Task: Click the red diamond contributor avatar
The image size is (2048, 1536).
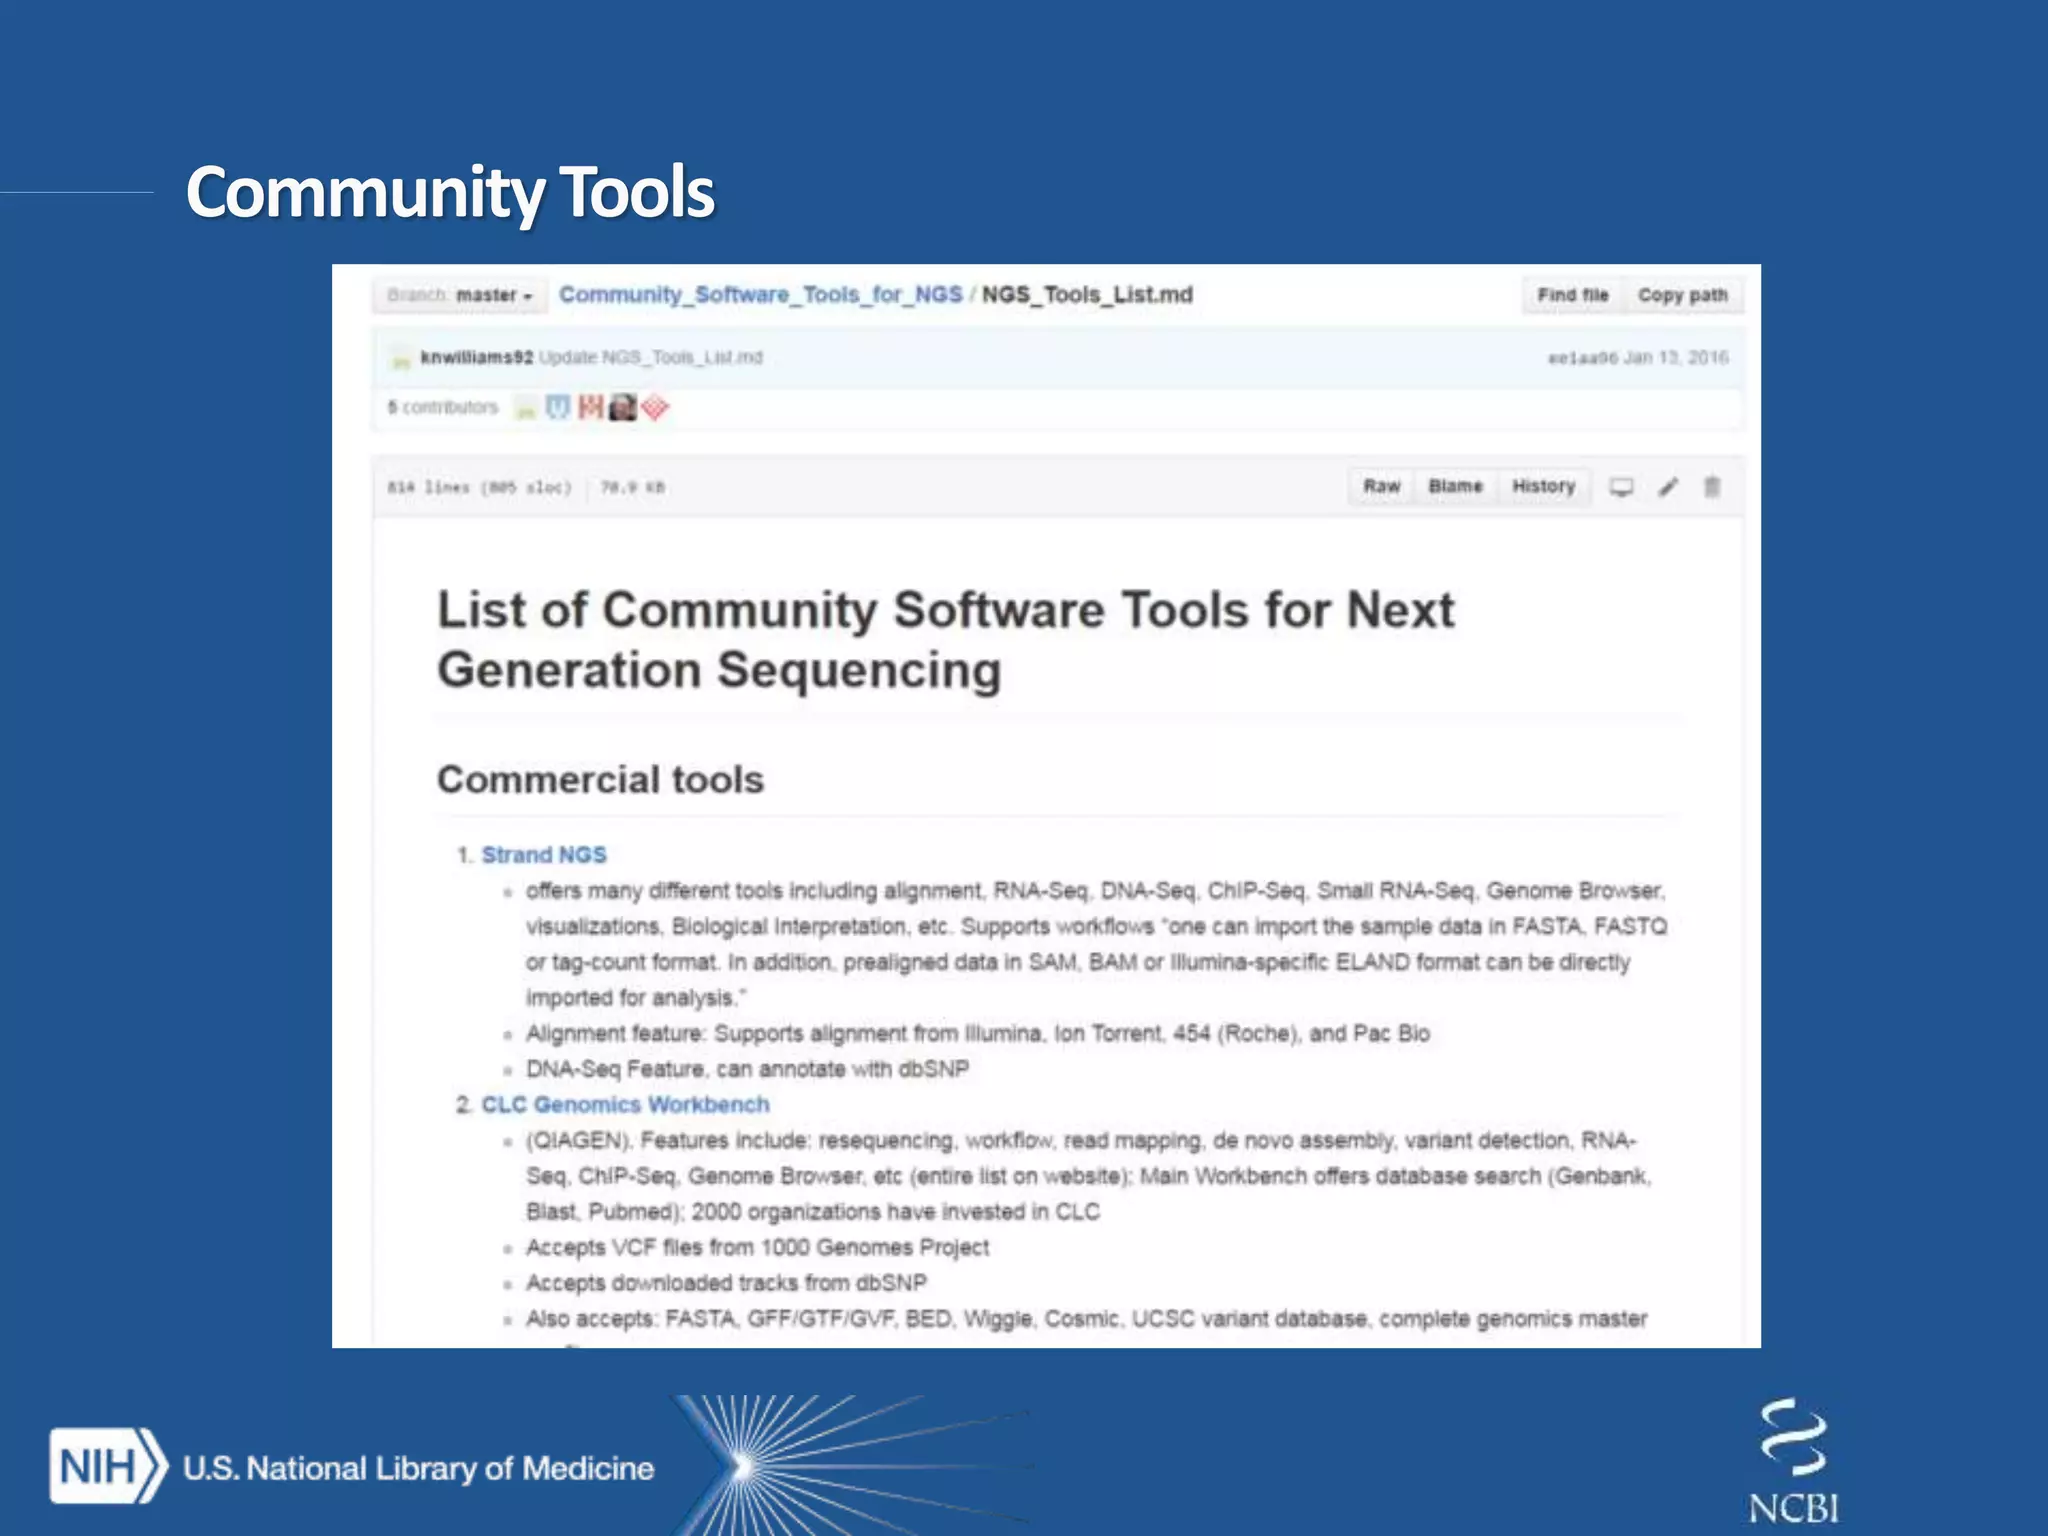Action: pyautogui.click(x=655, y=407)
